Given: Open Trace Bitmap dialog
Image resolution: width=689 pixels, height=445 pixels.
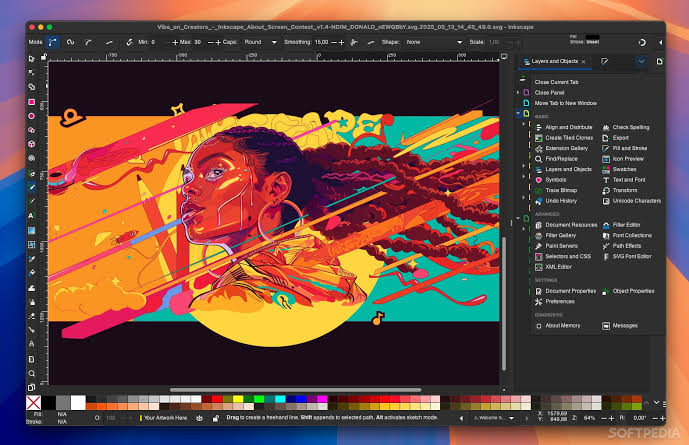Looking at the screenshot, I should click(556, 191).
